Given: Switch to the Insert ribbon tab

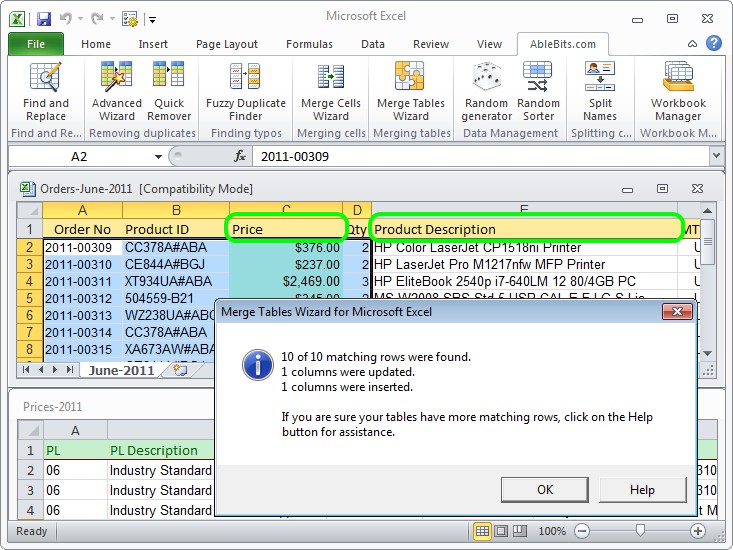Looking at the screenshot, I should (153, 44).
